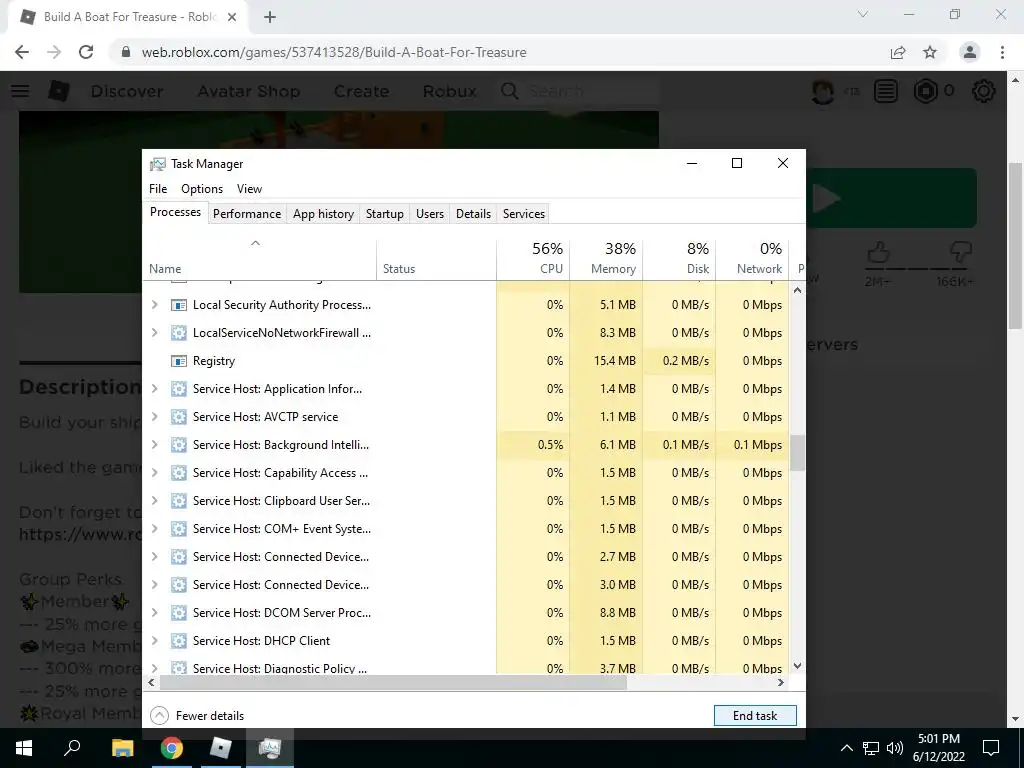Viewport: 1024px width, 768px height.
Task: Share this page from address bar
Action: click(x=898, y=52)
